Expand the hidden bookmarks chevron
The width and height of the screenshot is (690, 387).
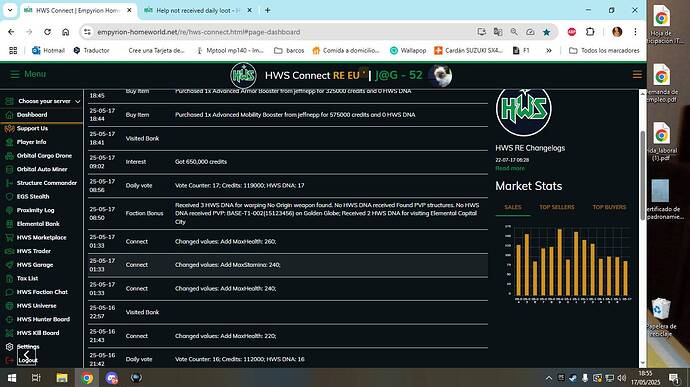[x=549, y=51]
